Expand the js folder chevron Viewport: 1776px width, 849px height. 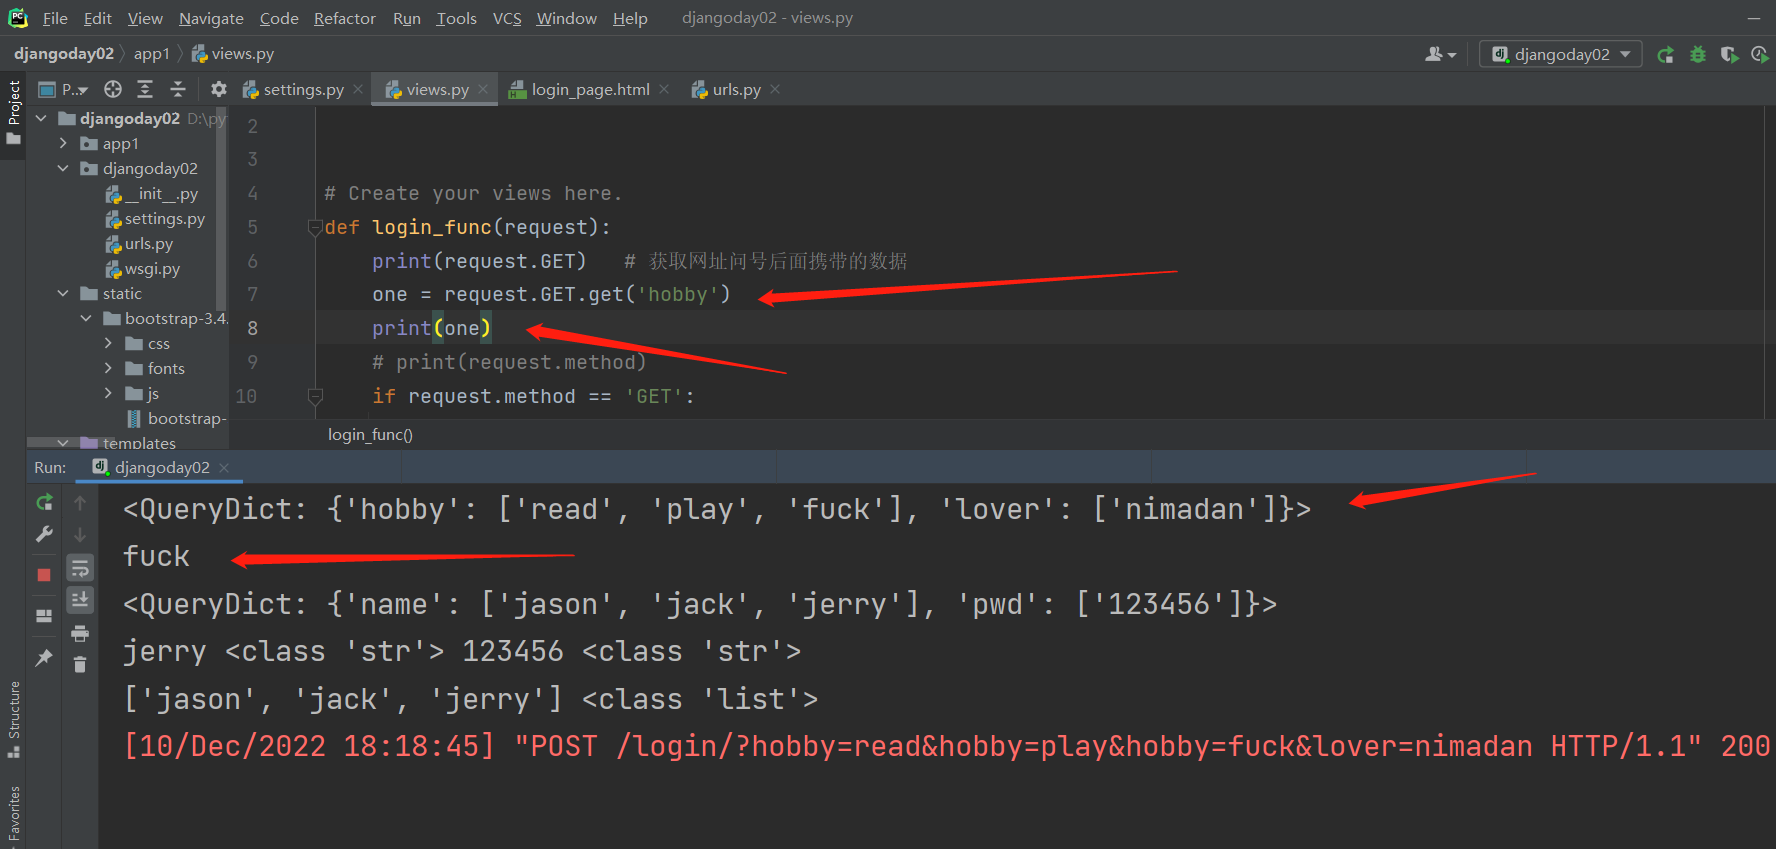[108, 393]
